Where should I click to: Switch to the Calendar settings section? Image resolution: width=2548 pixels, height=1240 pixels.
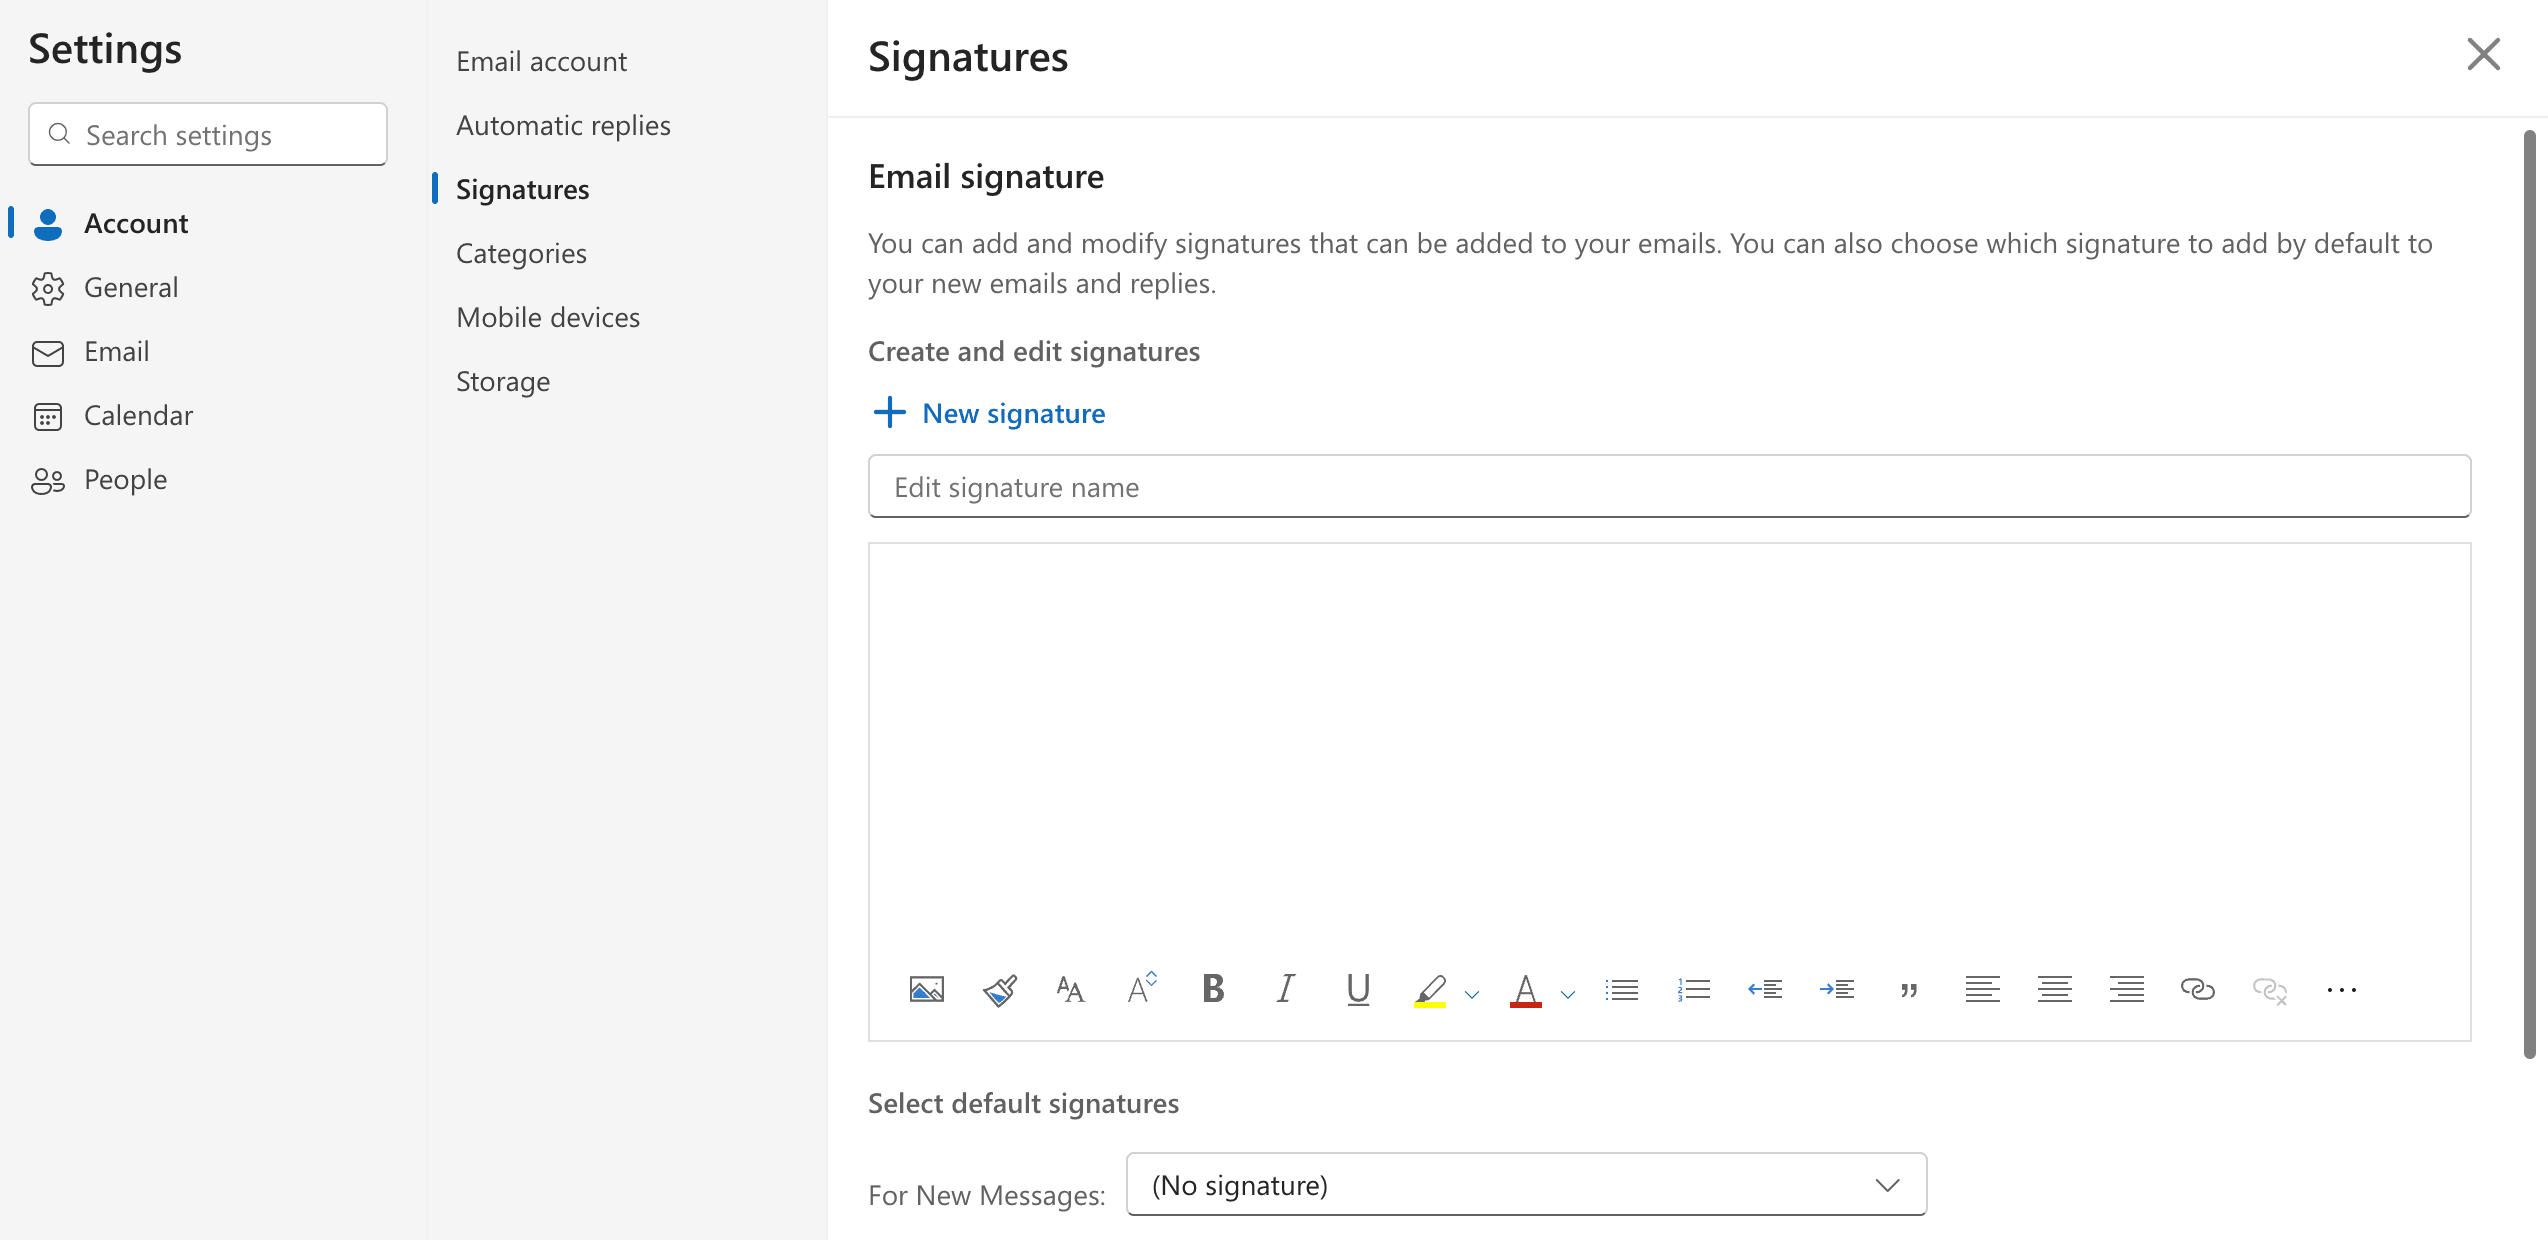point(138,416)
